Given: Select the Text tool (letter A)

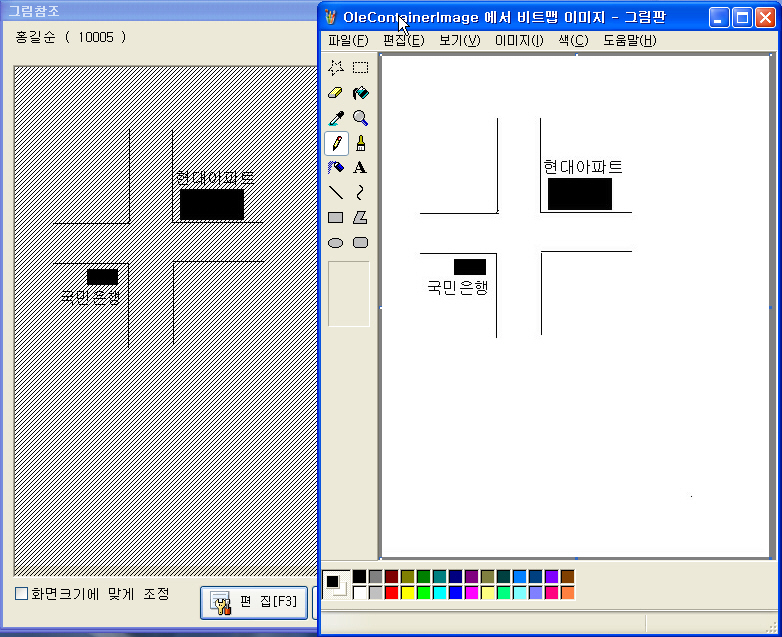Looking at the screenshot, I should click(x=360, y=168).
